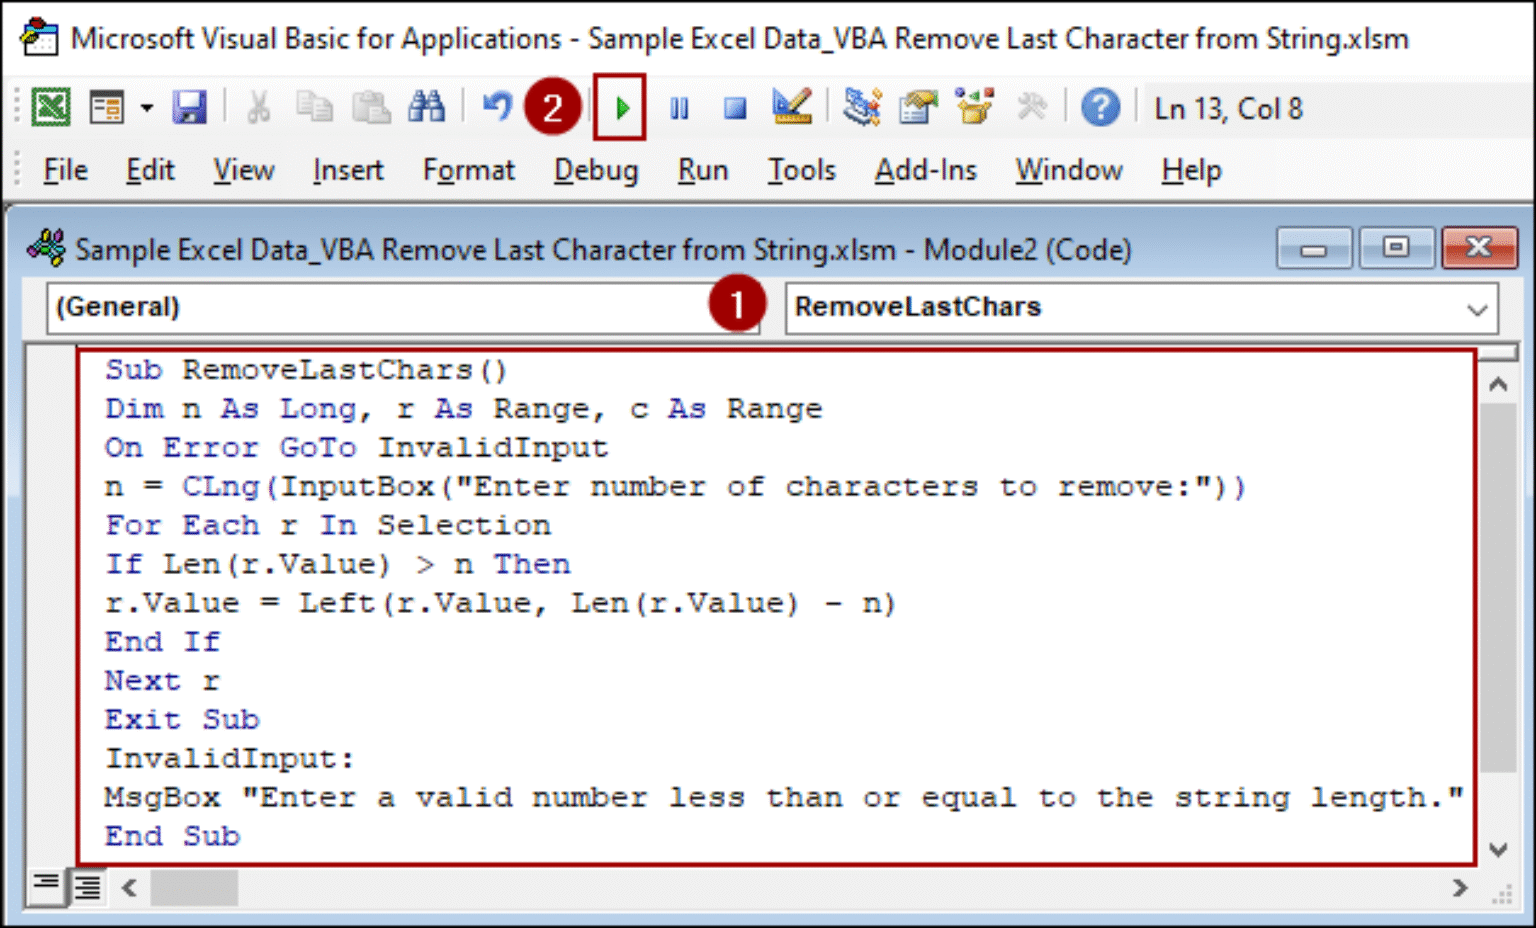Run the macro with the green play icon
This screenshot has height=928, width=1536.
pyautogui.click(x=620, y=107)
